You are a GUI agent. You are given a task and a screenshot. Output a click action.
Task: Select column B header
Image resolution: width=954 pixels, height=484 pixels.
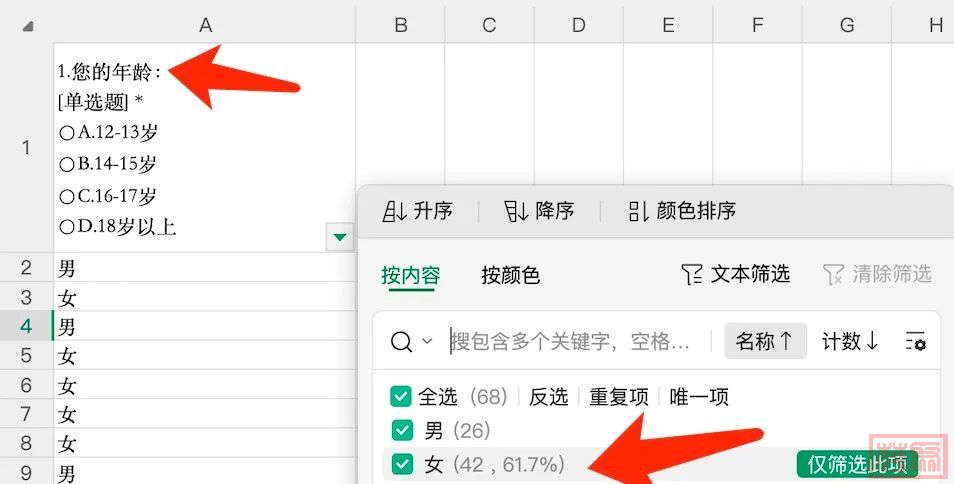click(x=401, y=25)
